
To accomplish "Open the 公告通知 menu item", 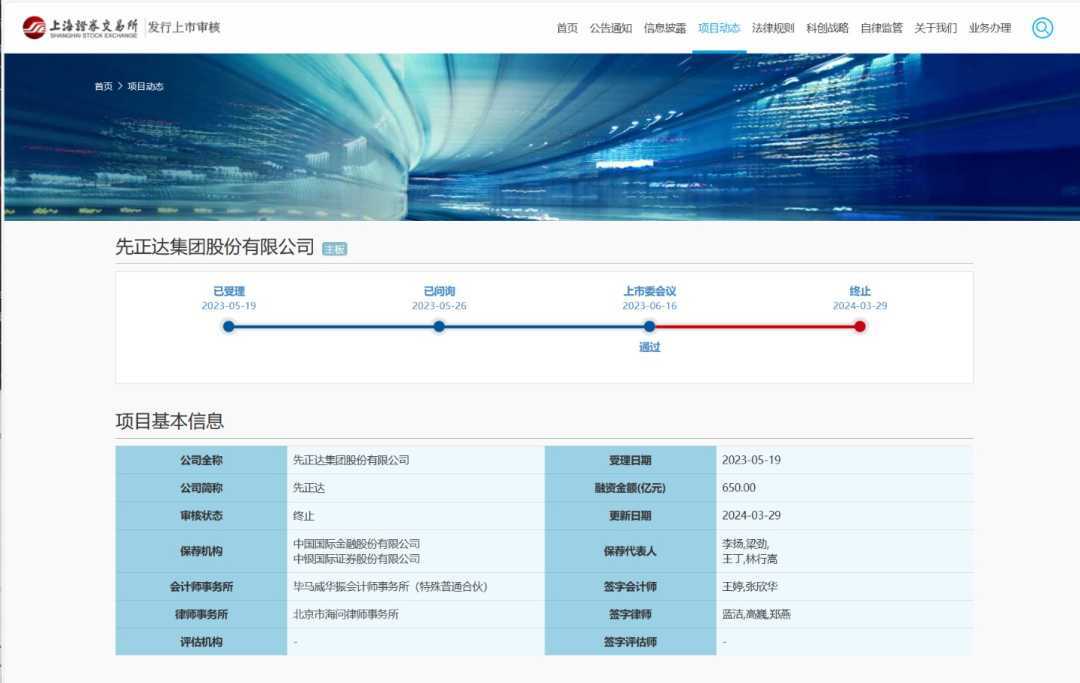I will [610, 28].
